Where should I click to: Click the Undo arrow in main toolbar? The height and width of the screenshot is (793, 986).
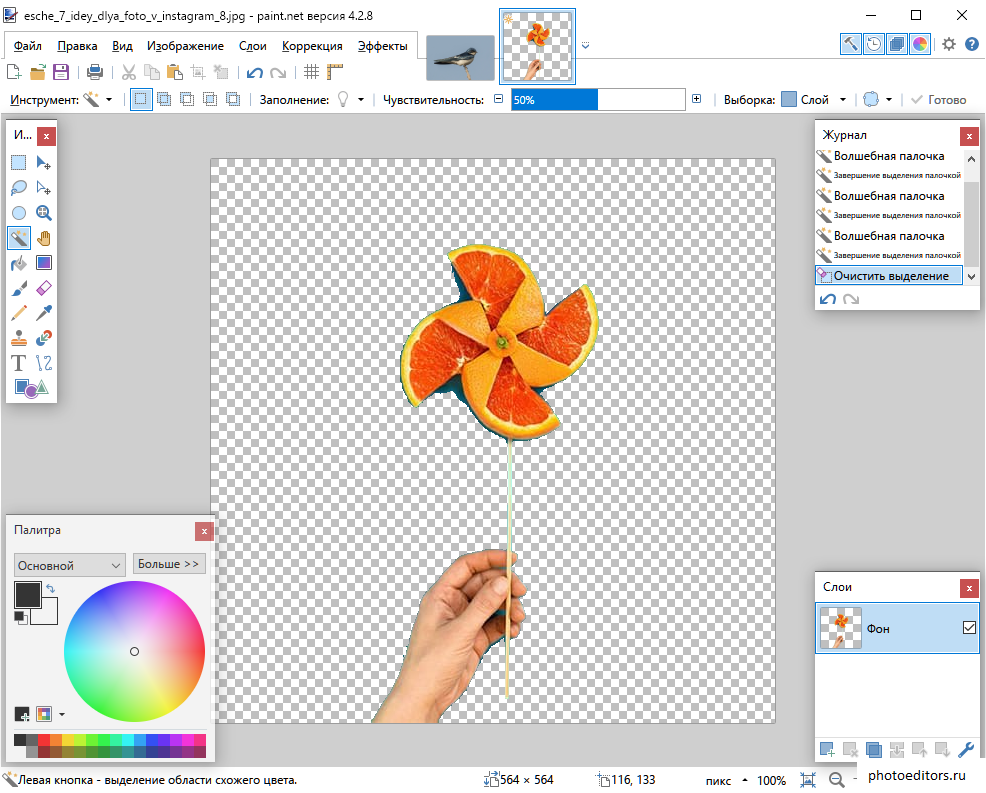255,73
